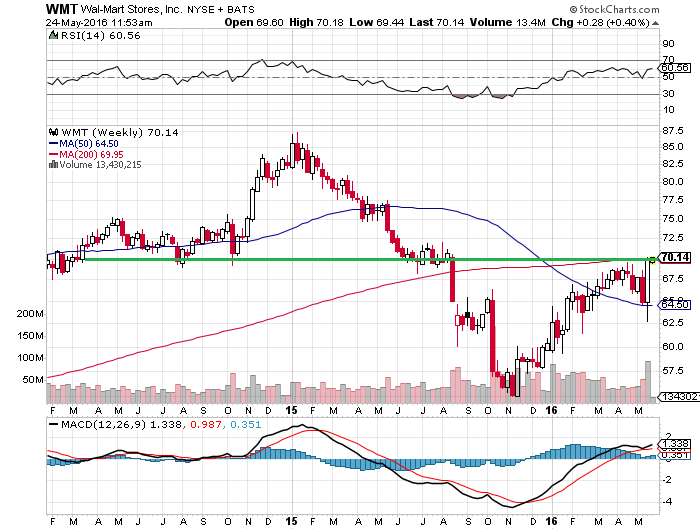Click the volume tag at bottom right
700x530 pixels.
point(679,396)
